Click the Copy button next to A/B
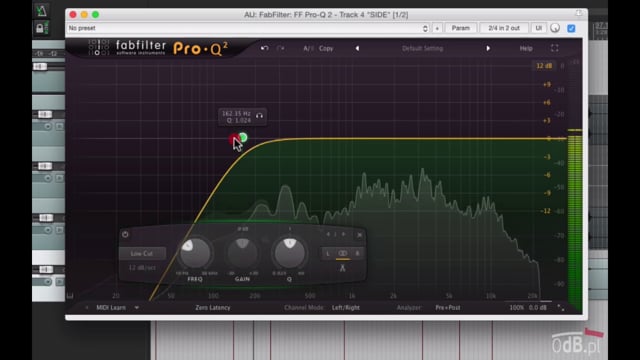This screenshot has width=640, height=360. 326,48
